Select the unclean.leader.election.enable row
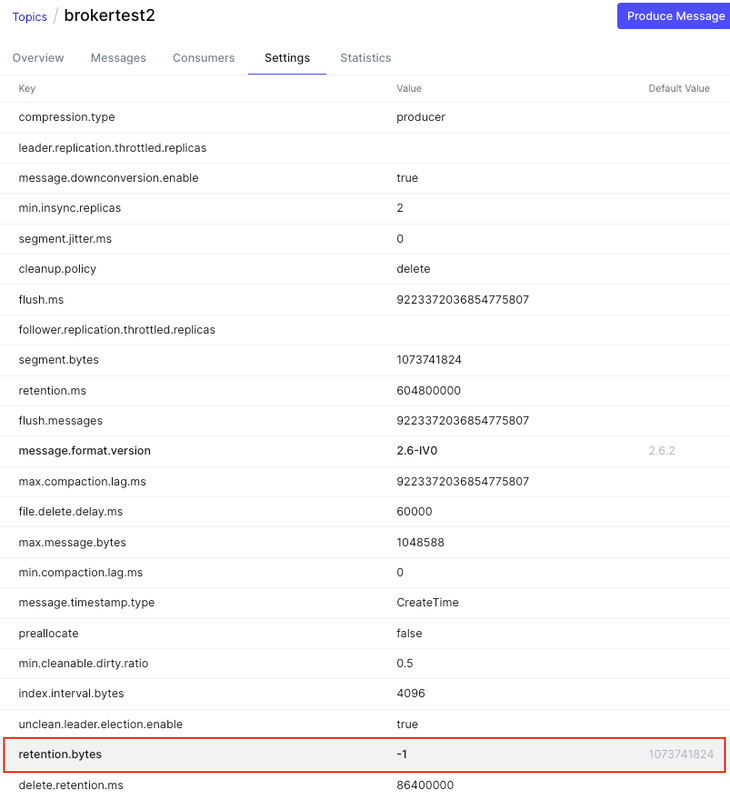 (x=365, y=724)
